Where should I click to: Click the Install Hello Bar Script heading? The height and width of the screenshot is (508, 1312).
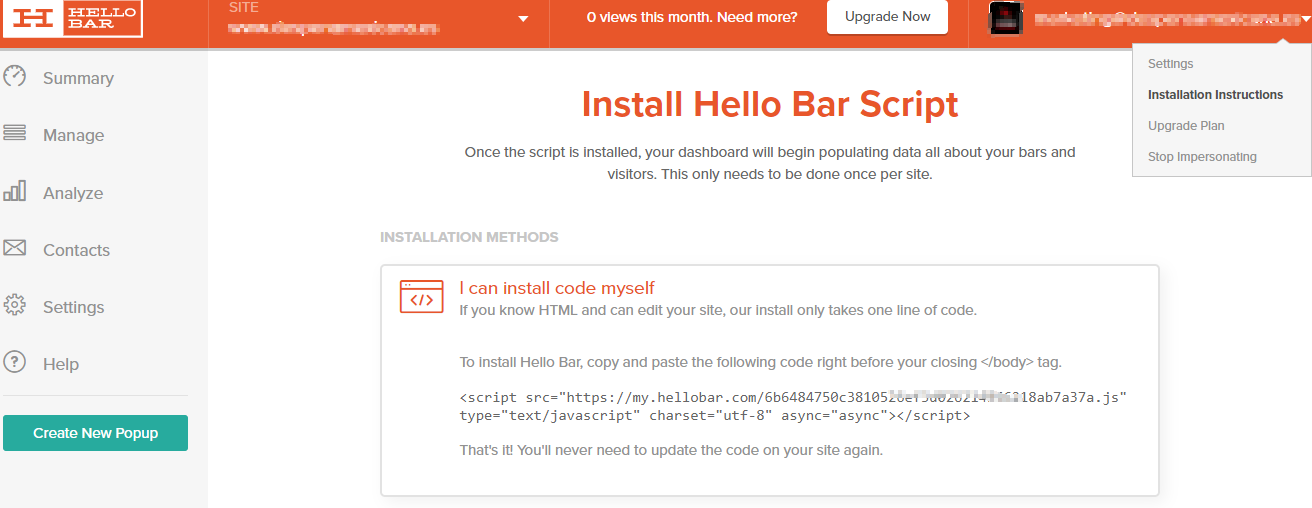(770, 104)
